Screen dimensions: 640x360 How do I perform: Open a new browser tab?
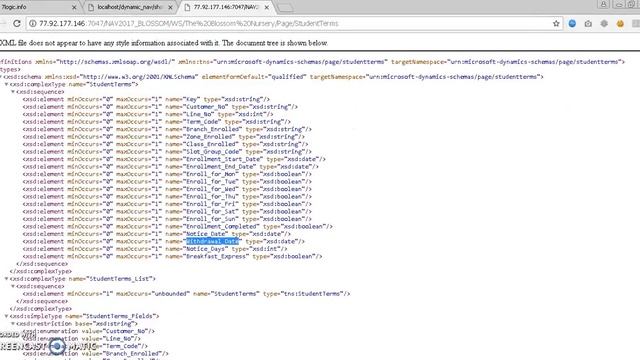[285, 8]
